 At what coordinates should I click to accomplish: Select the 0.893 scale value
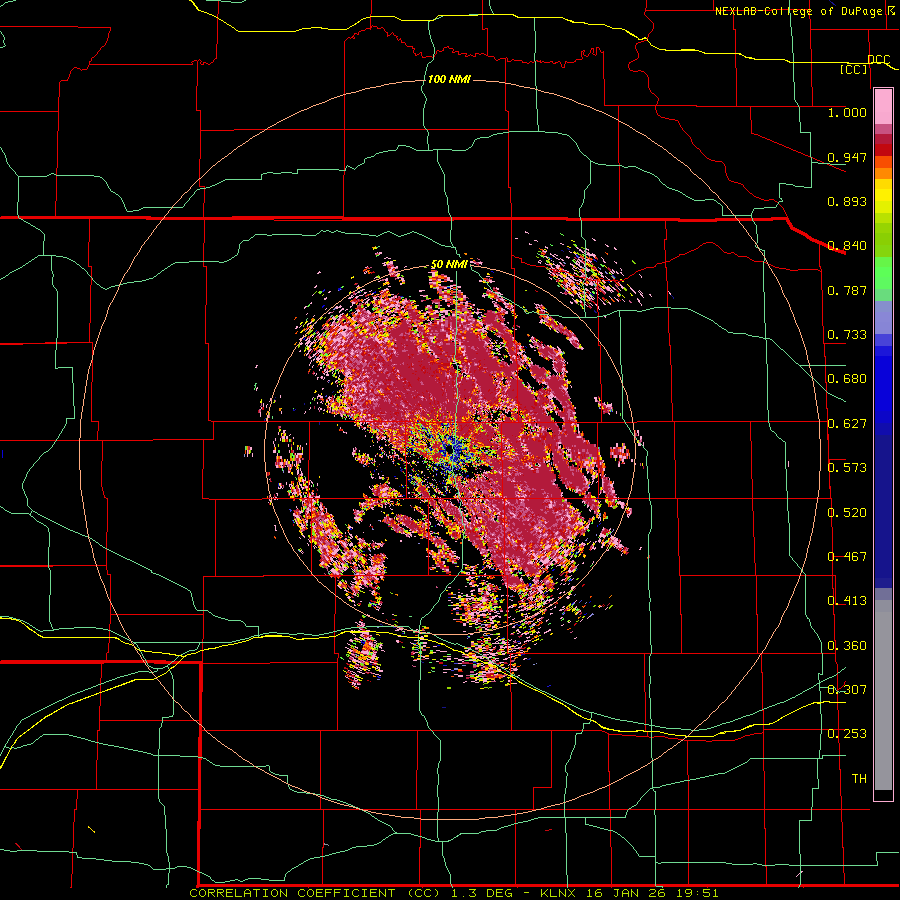847,201
